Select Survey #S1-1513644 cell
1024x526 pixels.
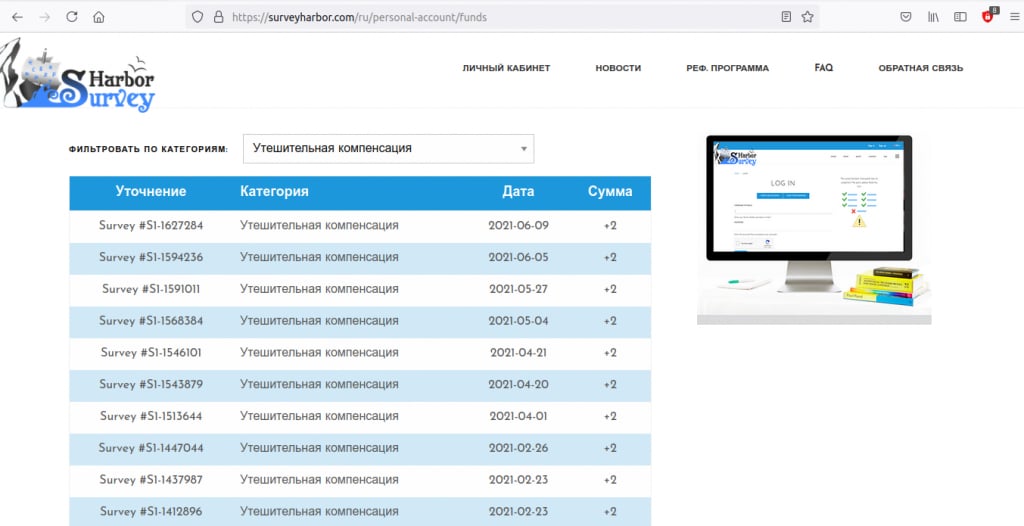point(151,416)
